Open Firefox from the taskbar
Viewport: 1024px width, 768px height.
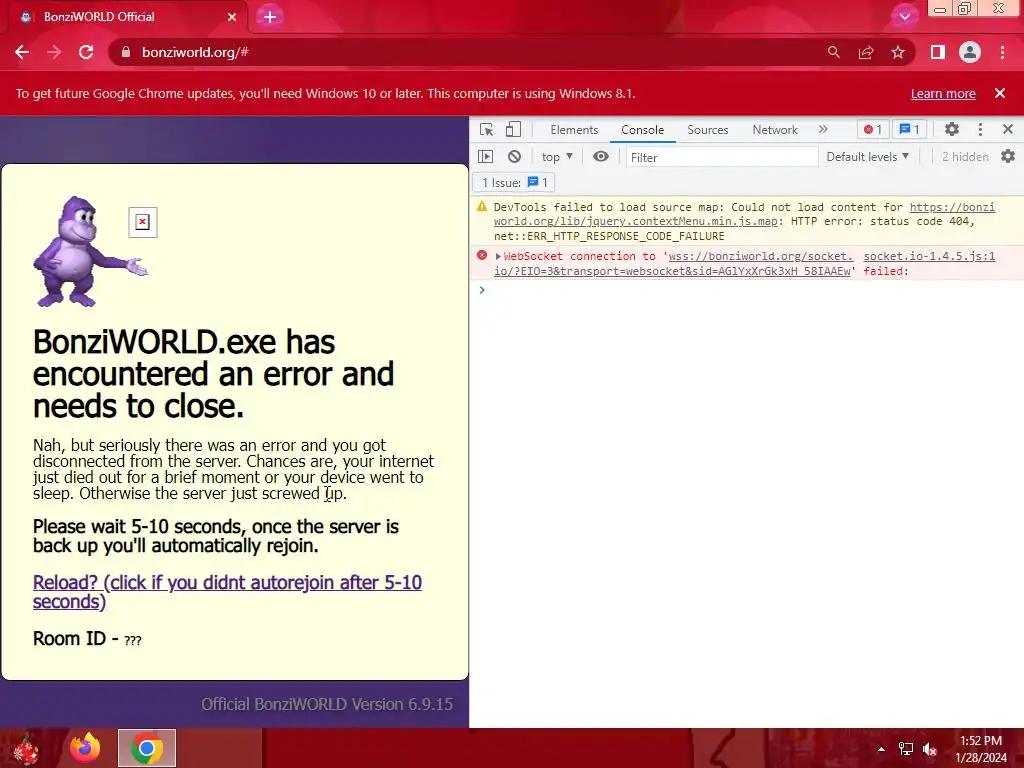[85, 748]
